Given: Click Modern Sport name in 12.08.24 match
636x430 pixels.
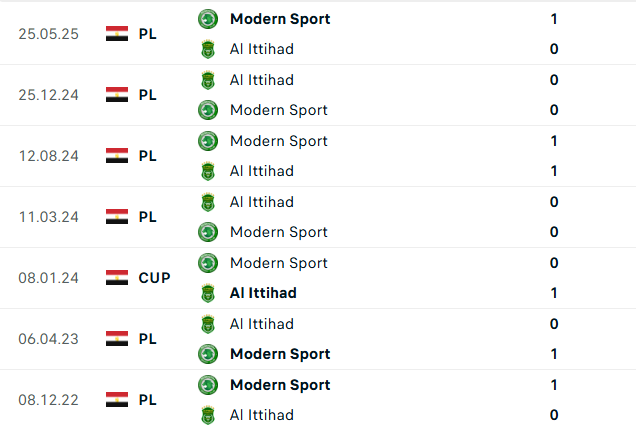Looking at the screenshot, I should (279, 141).
